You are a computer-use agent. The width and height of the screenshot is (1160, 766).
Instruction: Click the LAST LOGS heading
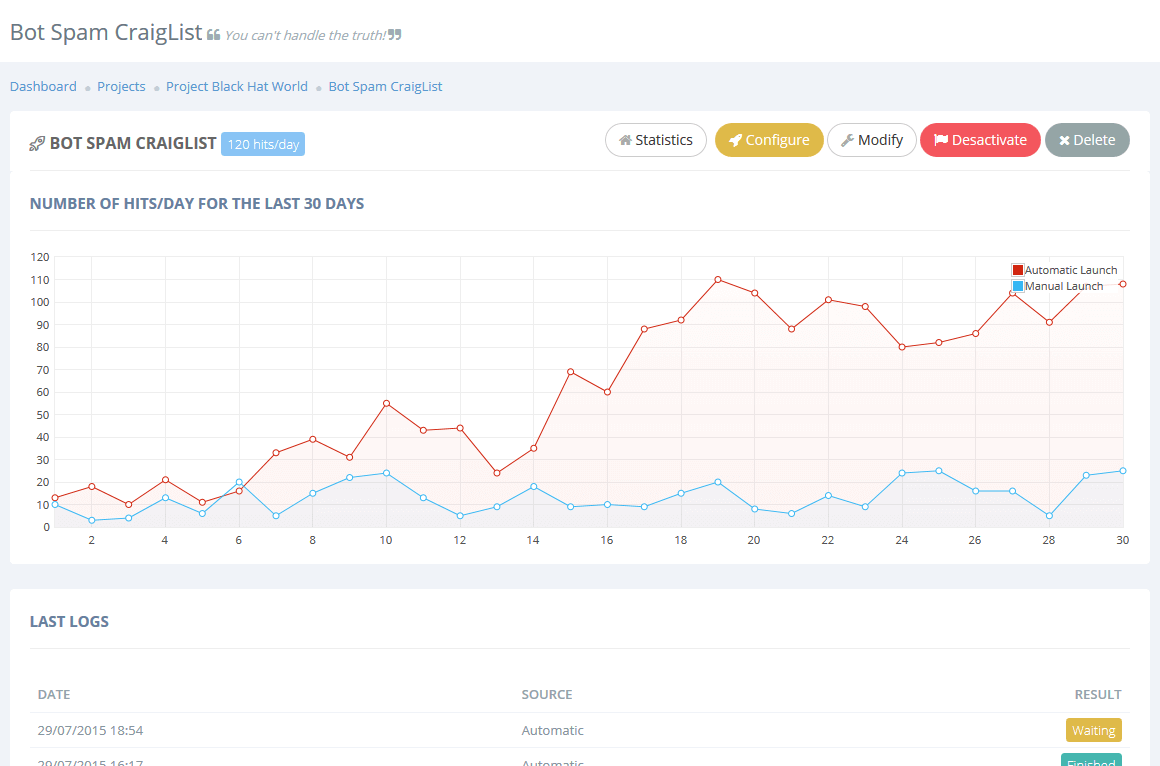tap(69, 622)
